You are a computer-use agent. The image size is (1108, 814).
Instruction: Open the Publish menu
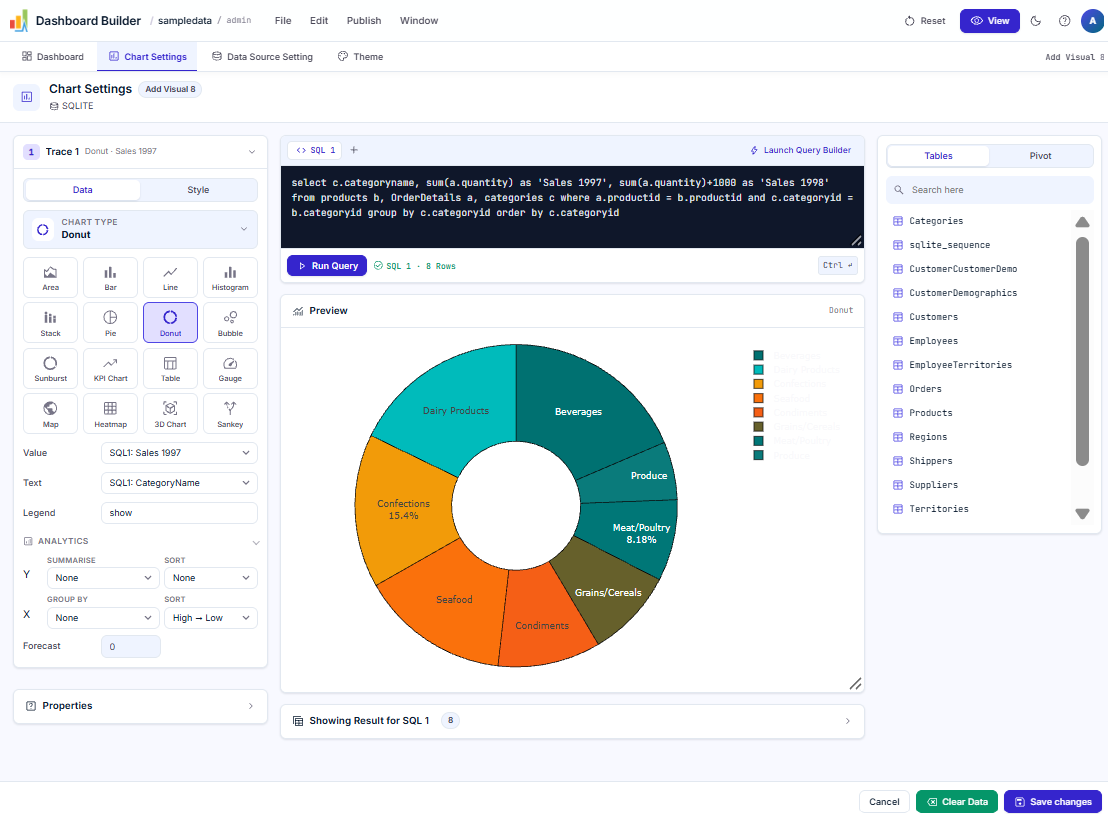click(x=364, y=20)
